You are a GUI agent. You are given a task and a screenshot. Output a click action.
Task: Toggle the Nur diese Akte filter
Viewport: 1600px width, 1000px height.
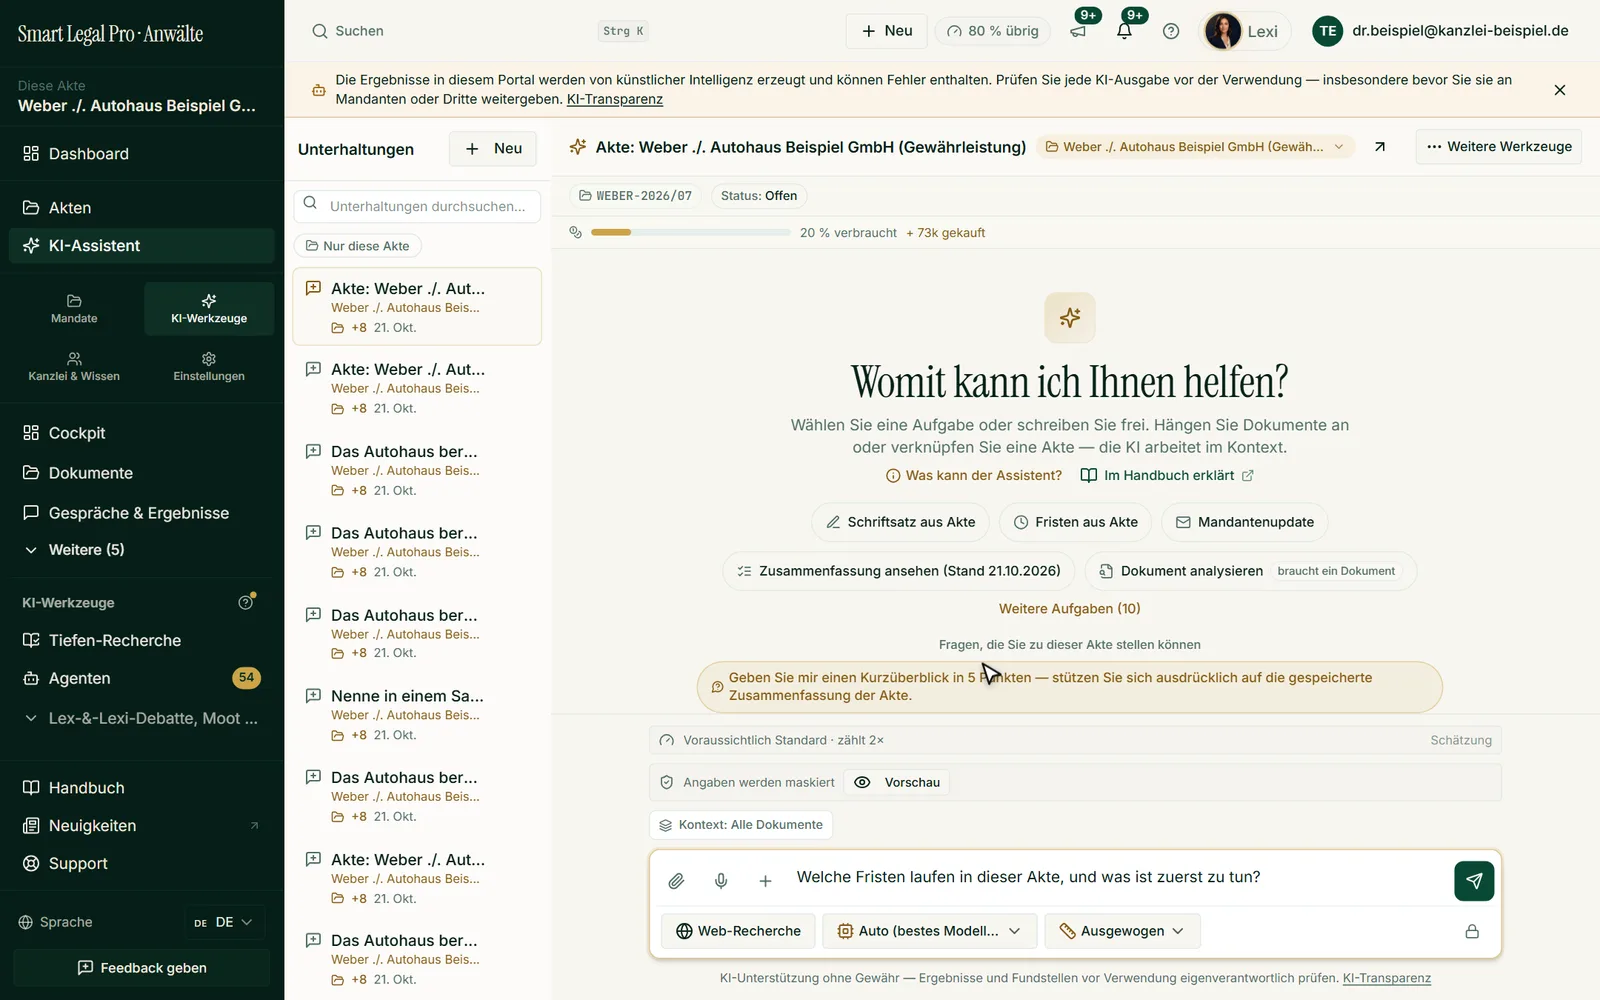click(x=358, y=246)
